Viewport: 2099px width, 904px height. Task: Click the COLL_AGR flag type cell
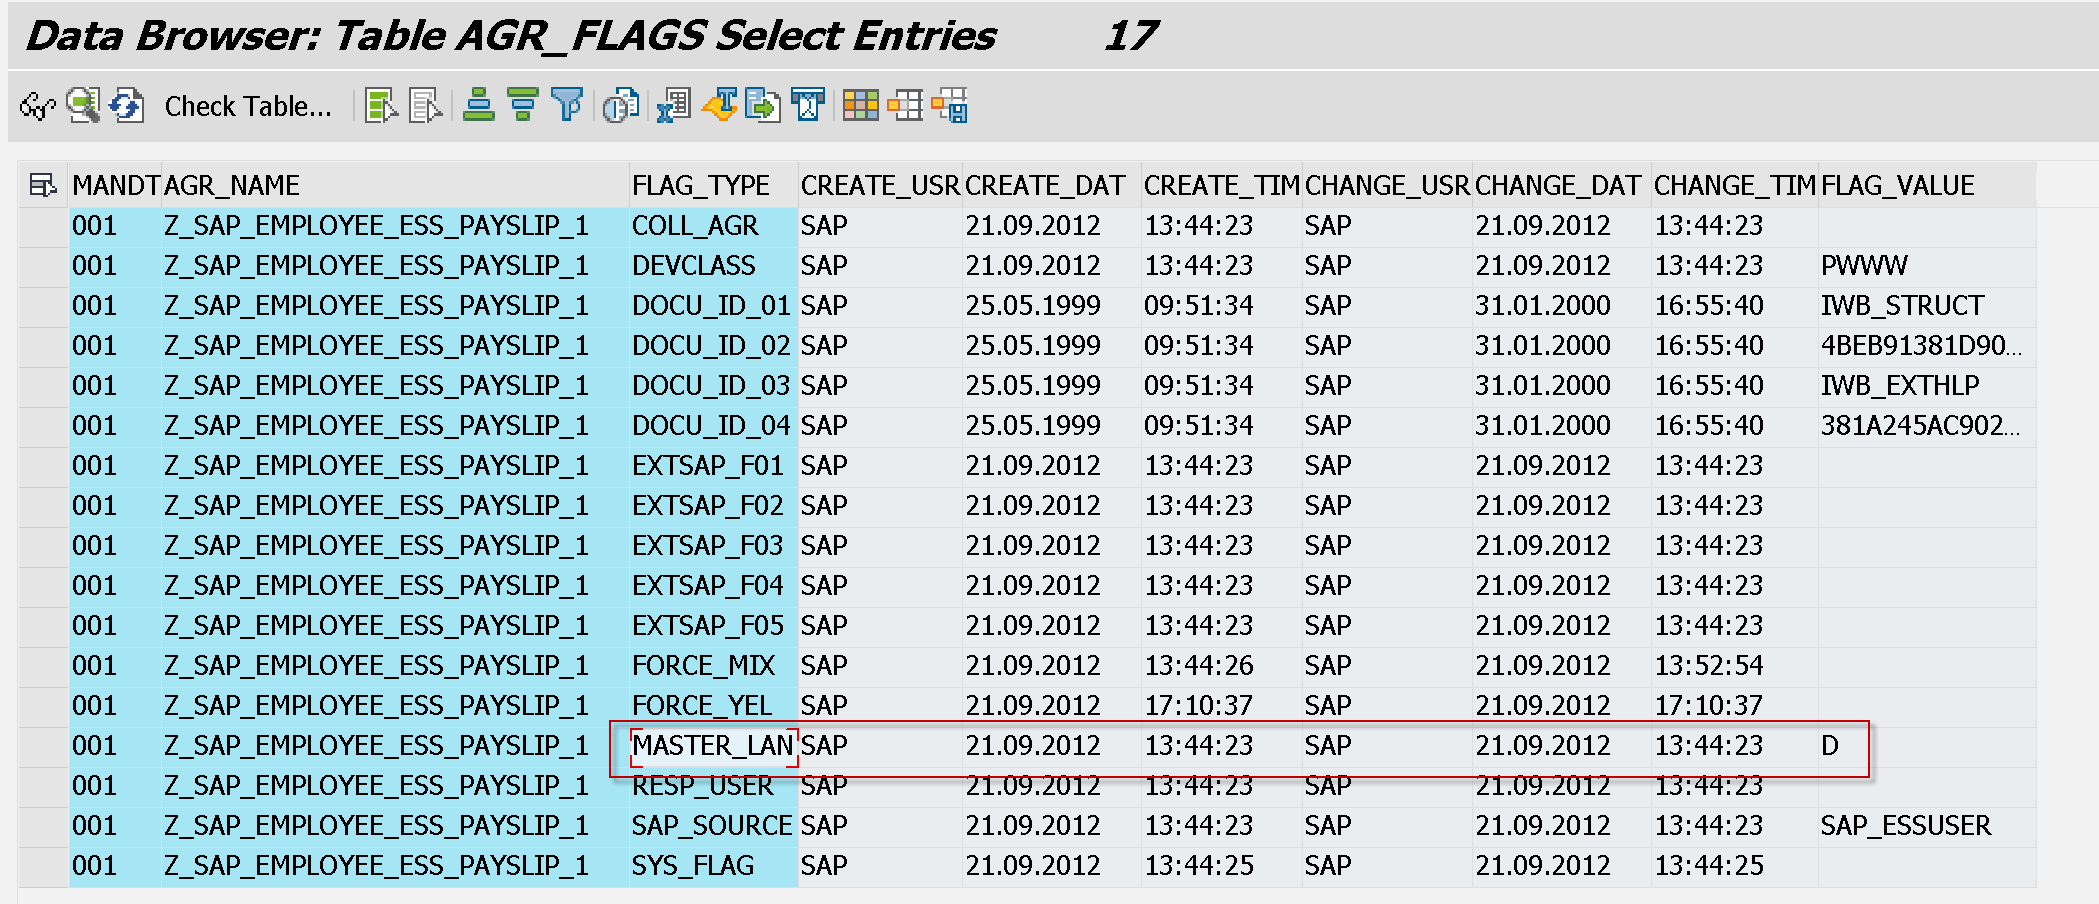[x=714, y=226]
